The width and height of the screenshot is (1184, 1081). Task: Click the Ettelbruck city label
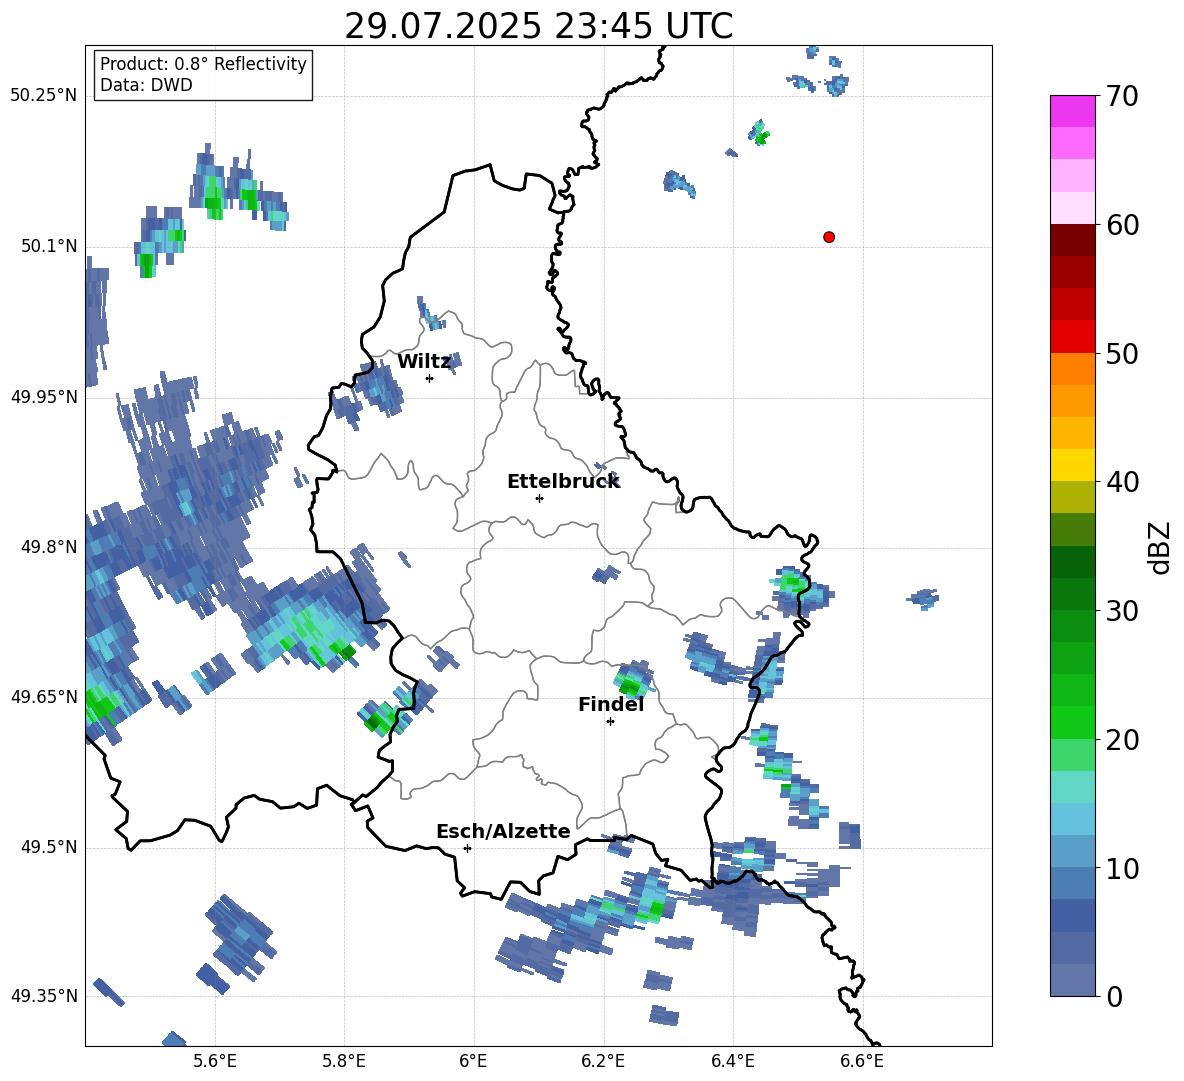563,482
